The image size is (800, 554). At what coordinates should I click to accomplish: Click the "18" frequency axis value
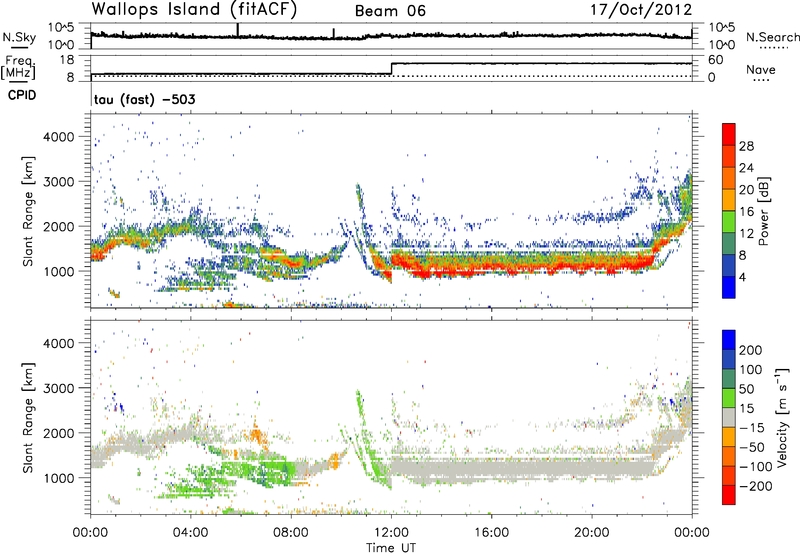click(67, 59)
